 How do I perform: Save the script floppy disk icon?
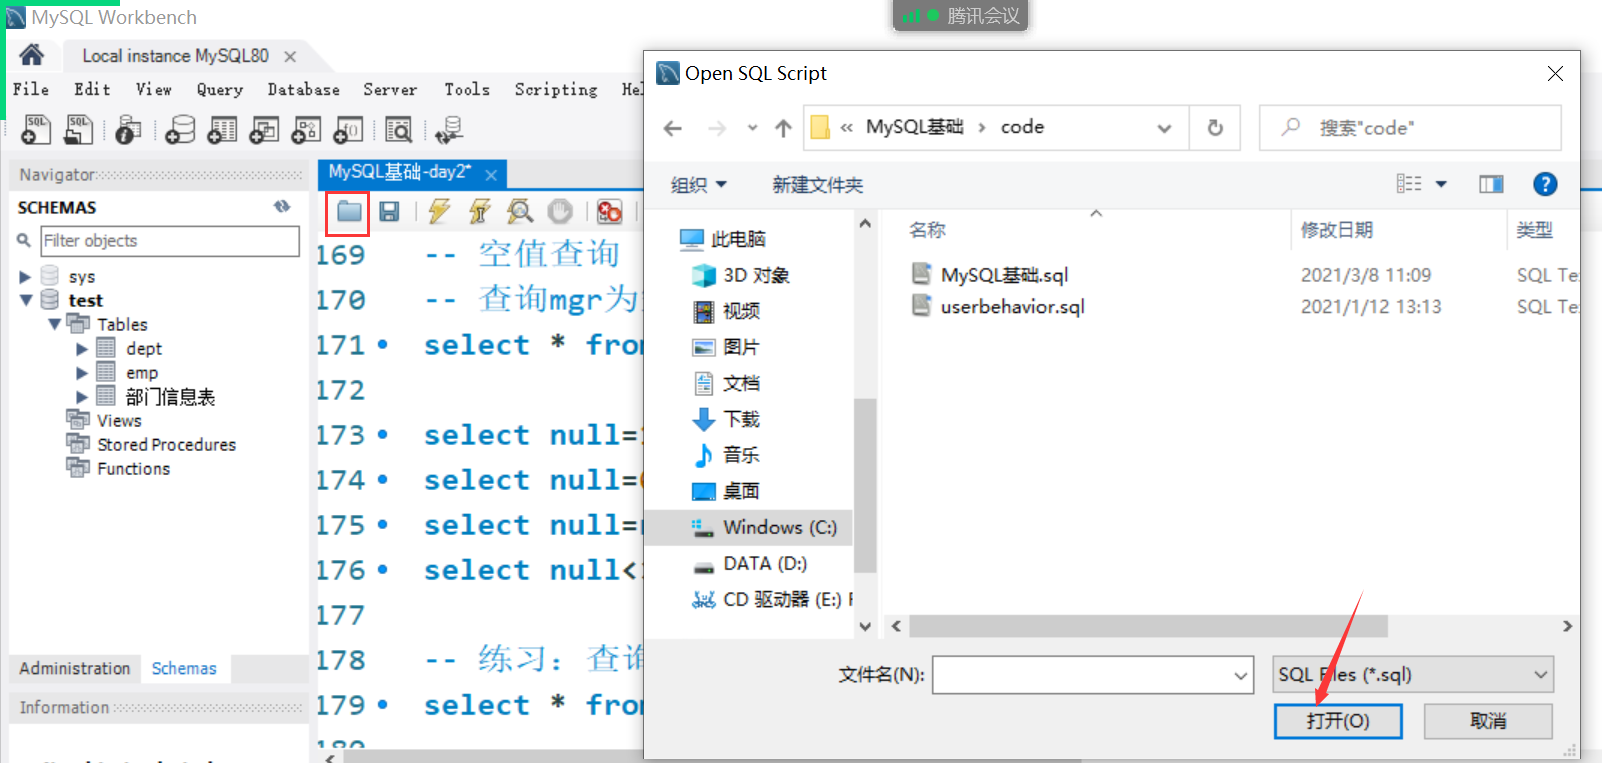click(389, 211)
